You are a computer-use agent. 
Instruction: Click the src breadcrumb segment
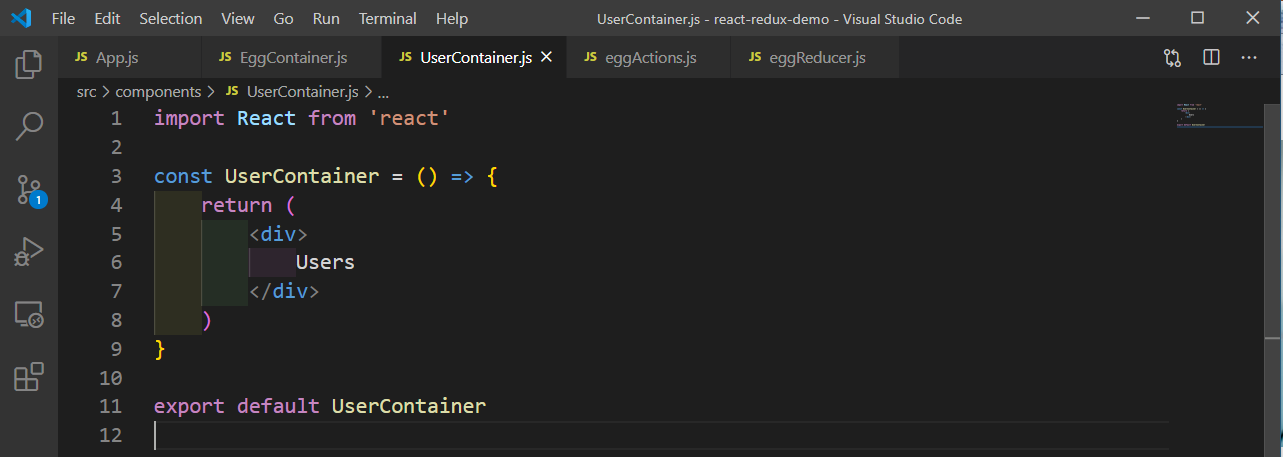point(87,91)
